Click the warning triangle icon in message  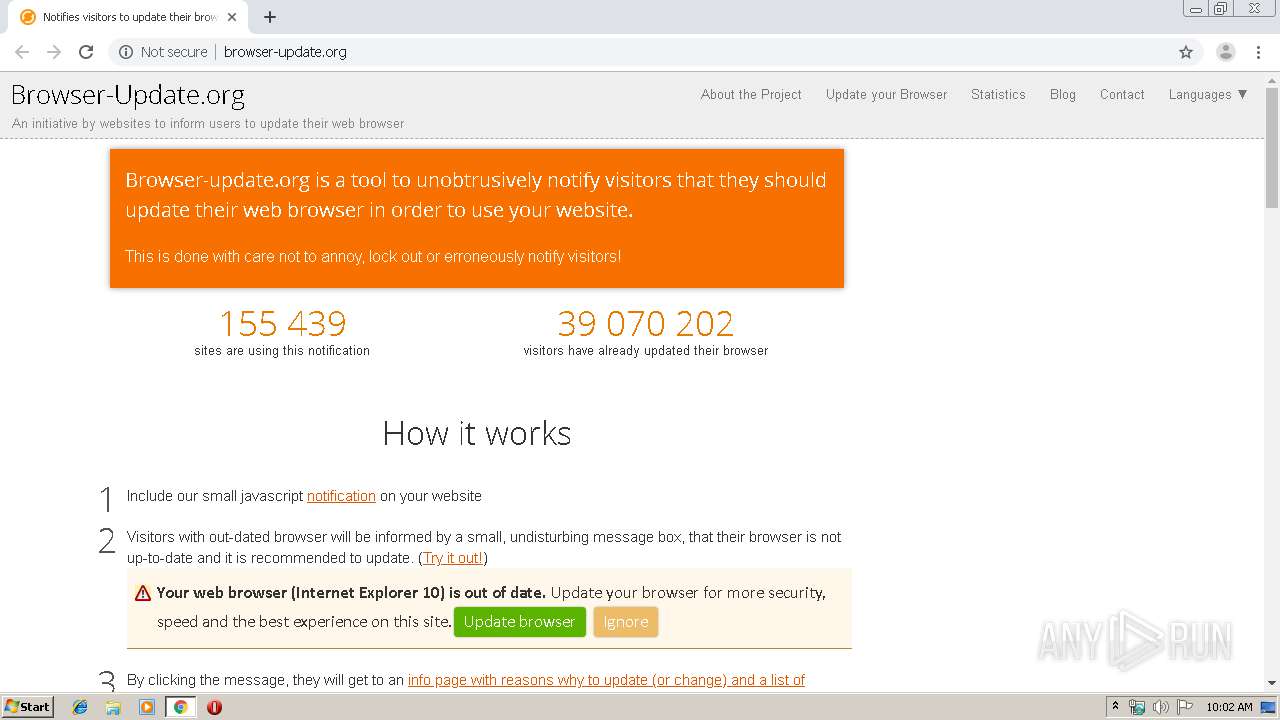point(143,594)
